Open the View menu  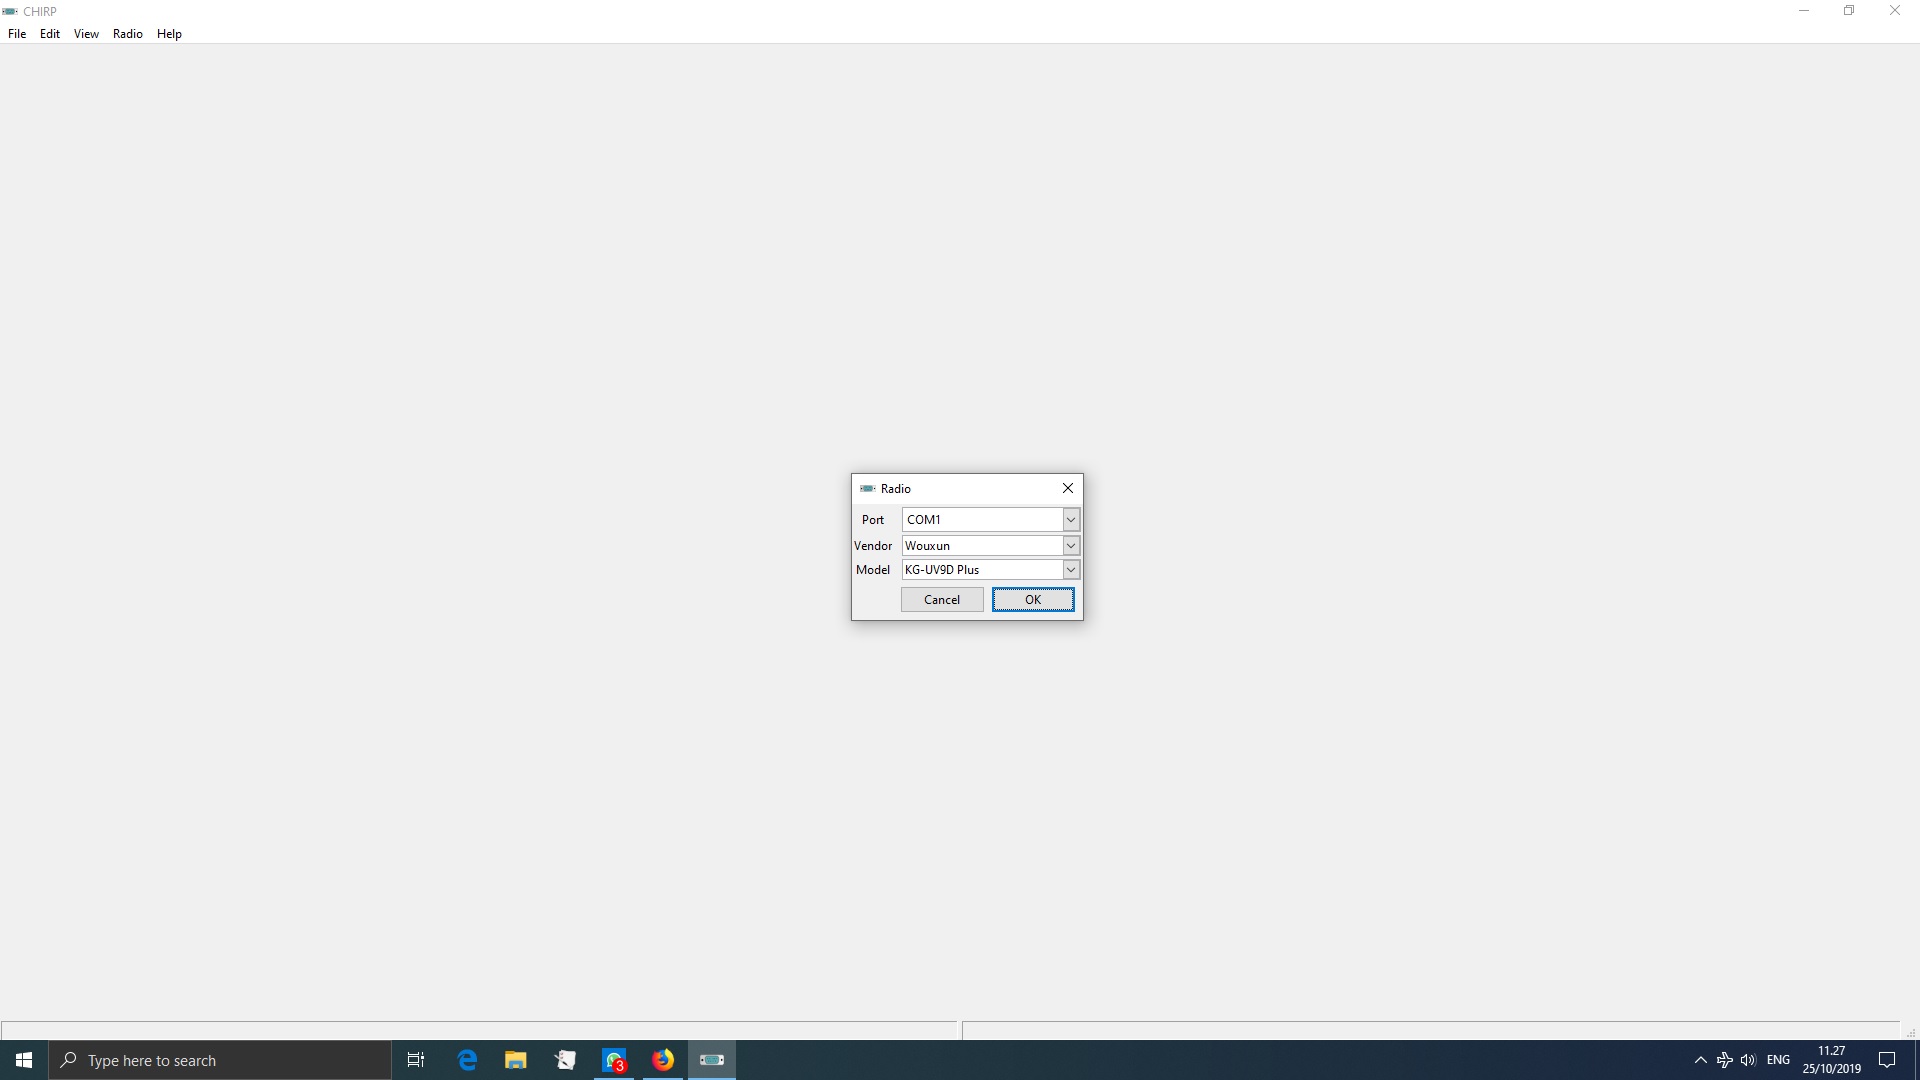(x=86, y=33)
